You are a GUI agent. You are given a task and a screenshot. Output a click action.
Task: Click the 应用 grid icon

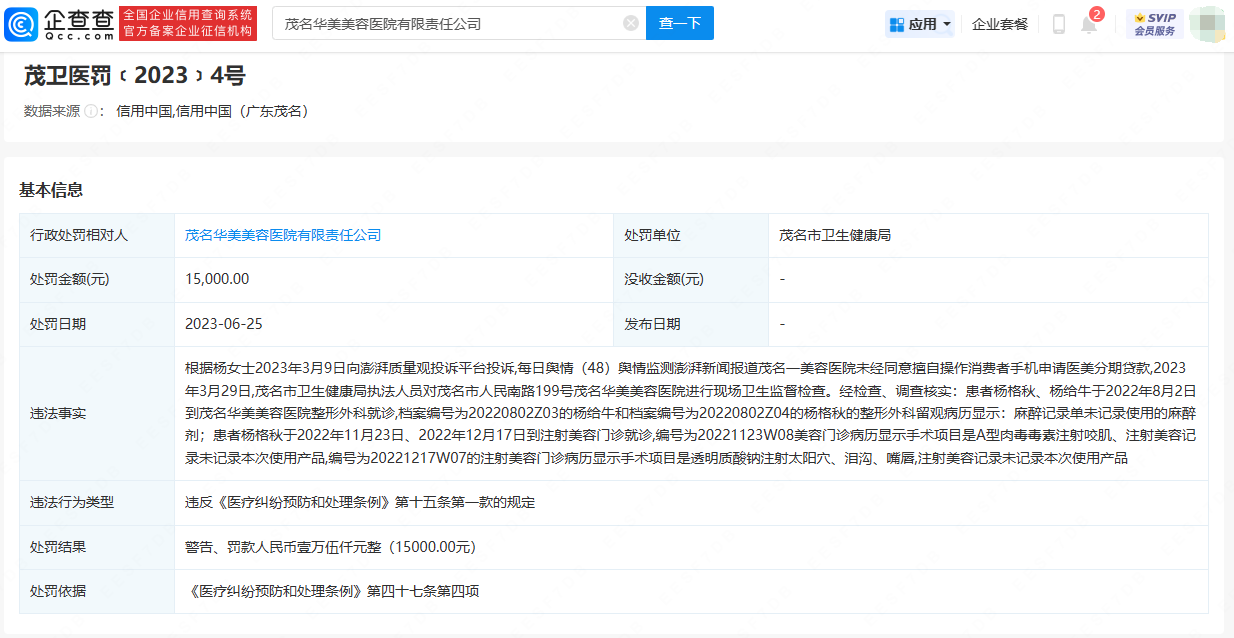[x=897, y=24]
